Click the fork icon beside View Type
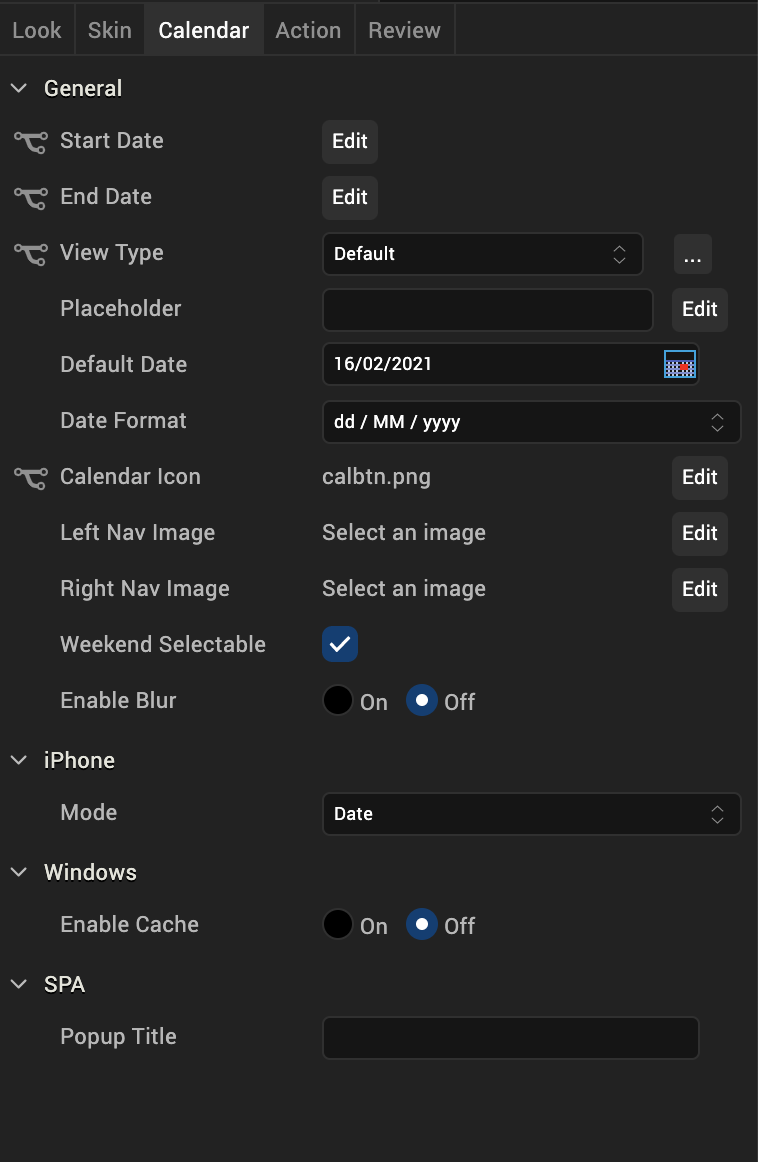 30,254
